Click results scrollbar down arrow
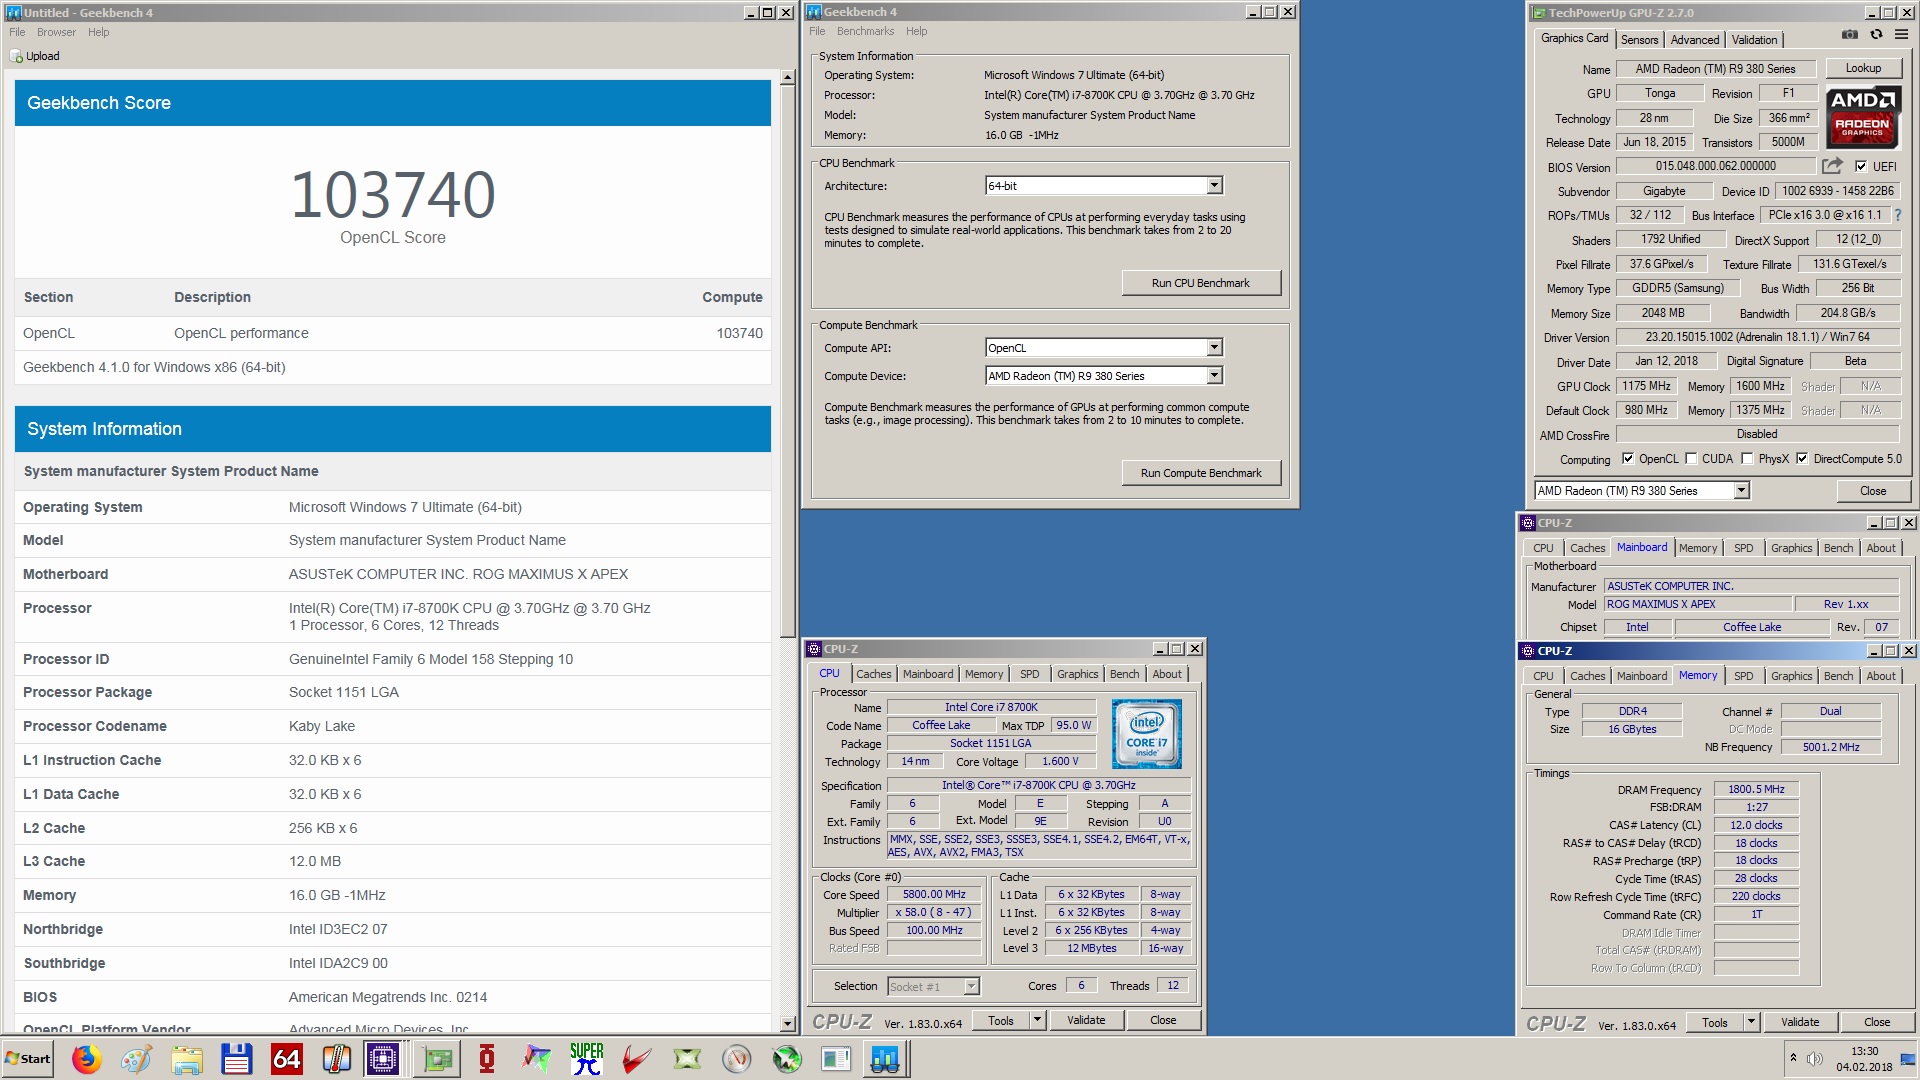The width and height of the screenshot is (1920, 1080). coord(788,1024)
